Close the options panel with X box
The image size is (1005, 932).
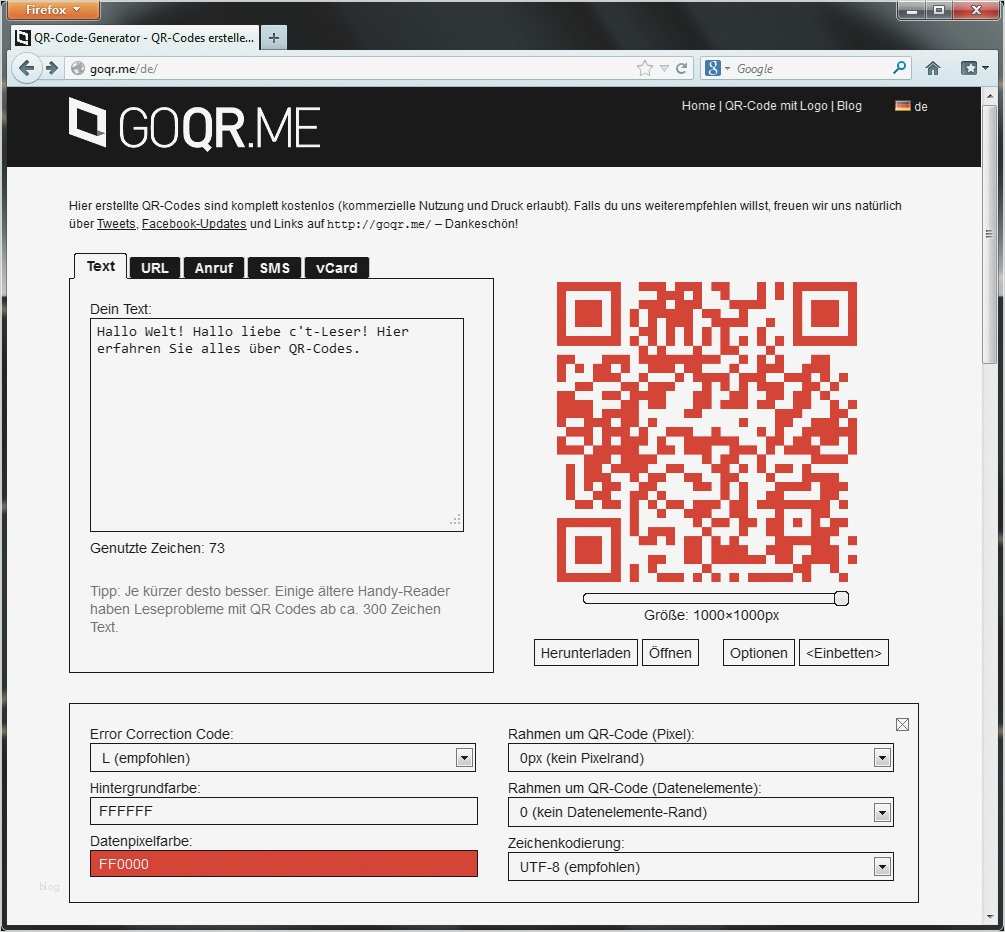(902, 724)
